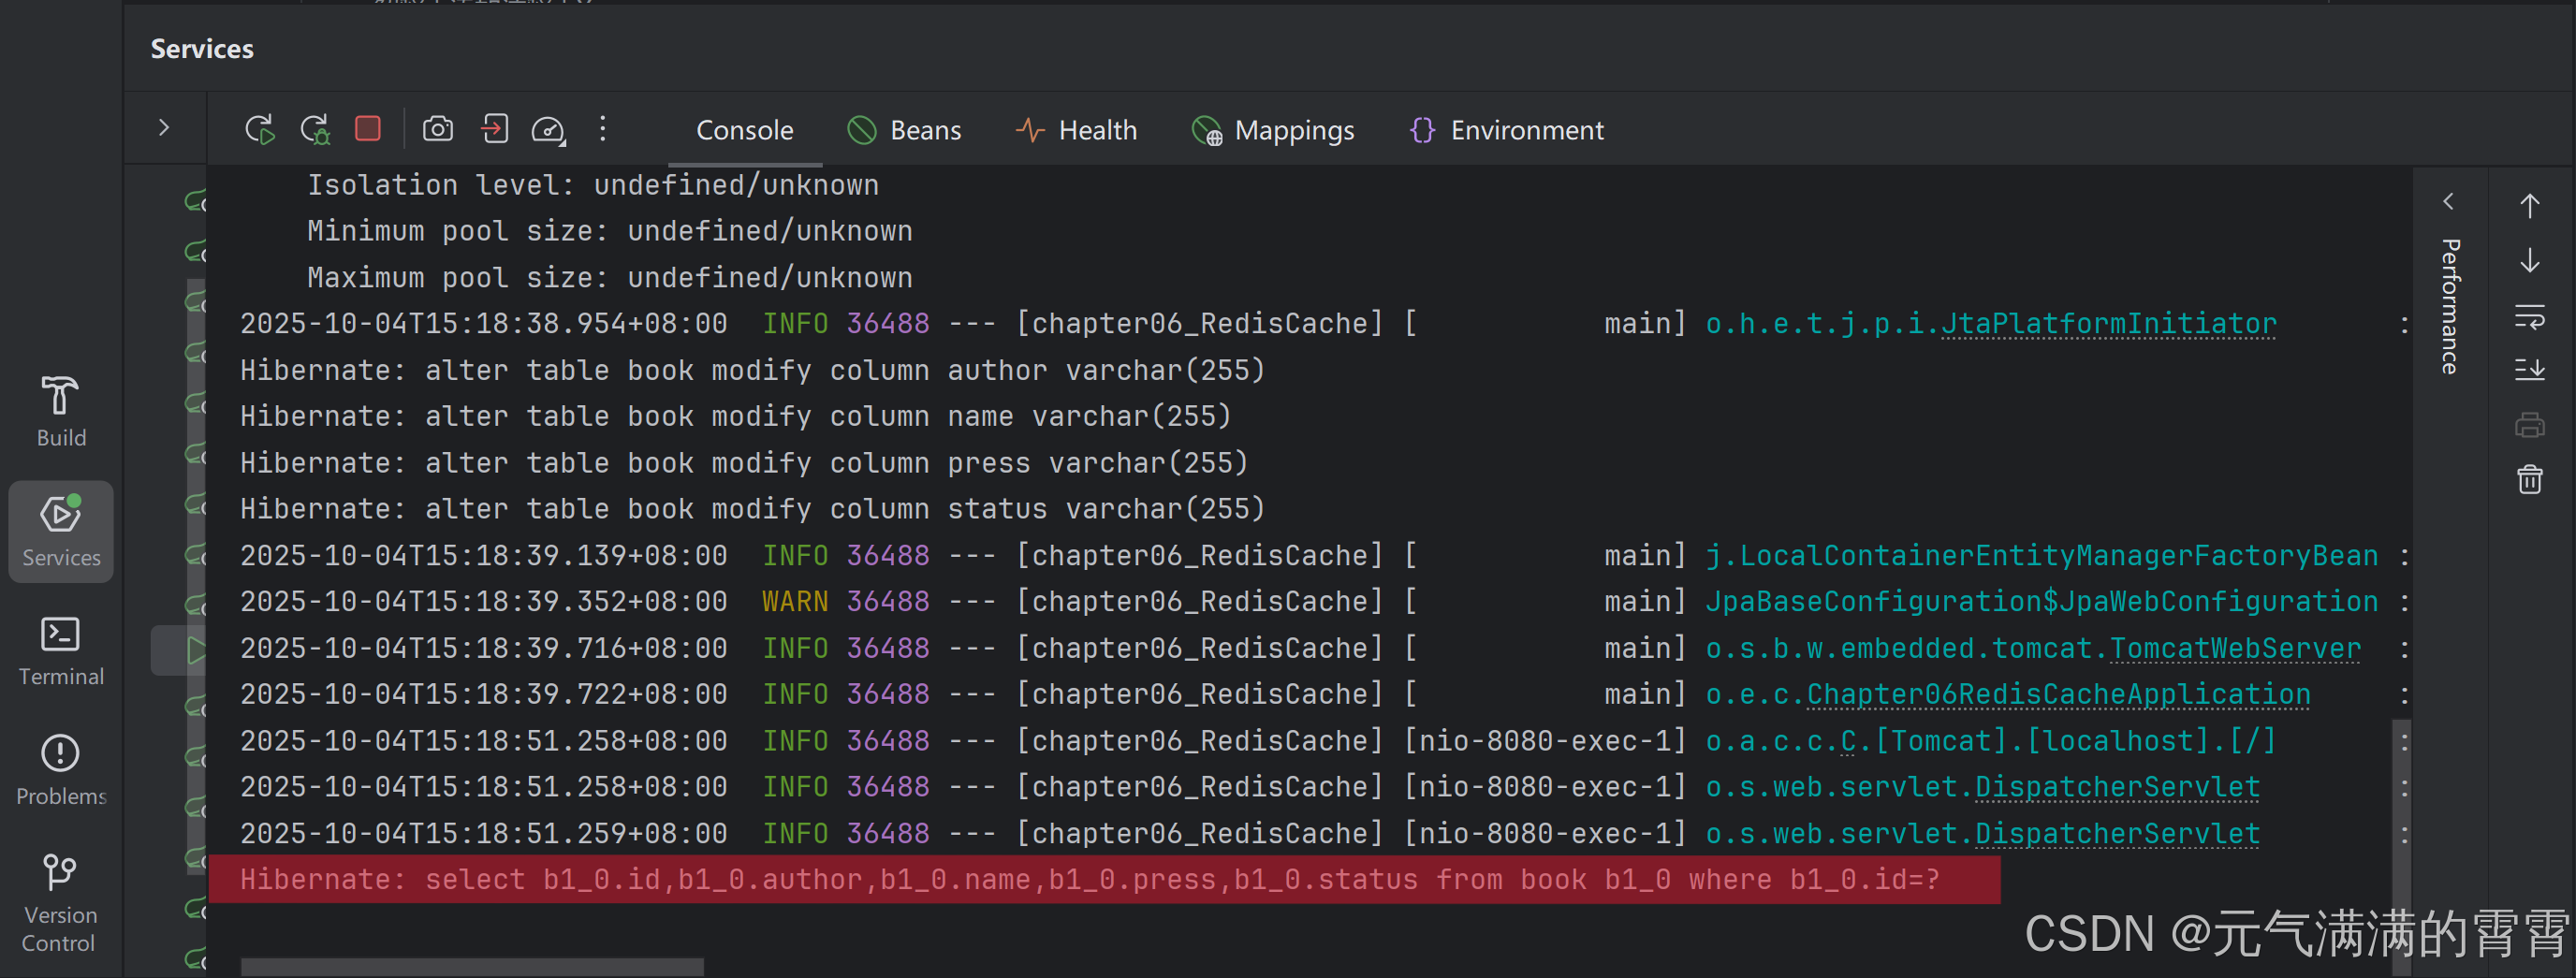Click the Services panel title
Viewport: 2576px width, 978px height.
pyautogui.click(x=202, y=49)
